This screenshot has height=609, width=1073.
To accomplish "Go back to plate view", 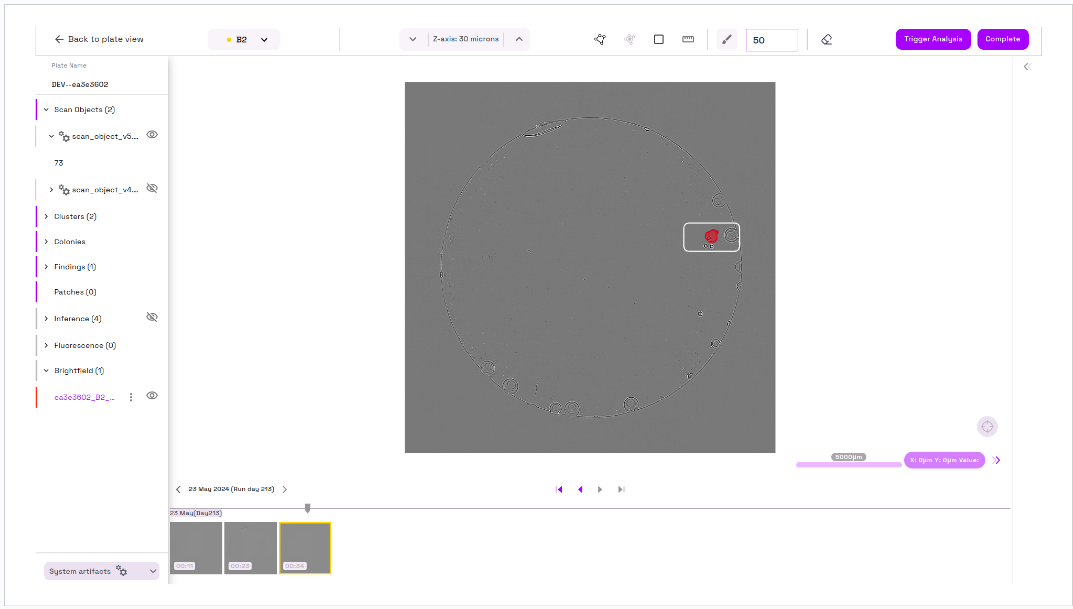I will click(99, 39).
